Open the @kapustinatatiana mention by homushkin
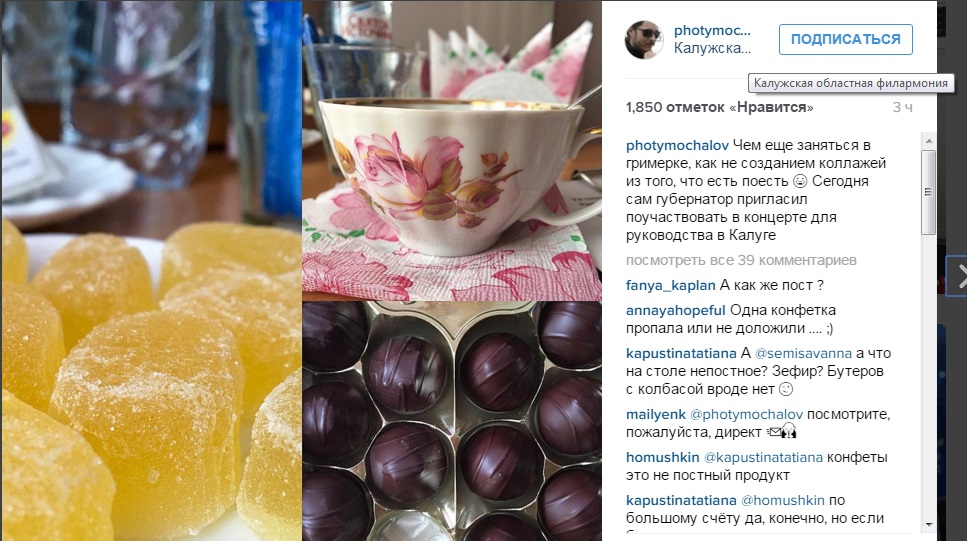This screenshot has width=967, height=541. click(763, 458)
